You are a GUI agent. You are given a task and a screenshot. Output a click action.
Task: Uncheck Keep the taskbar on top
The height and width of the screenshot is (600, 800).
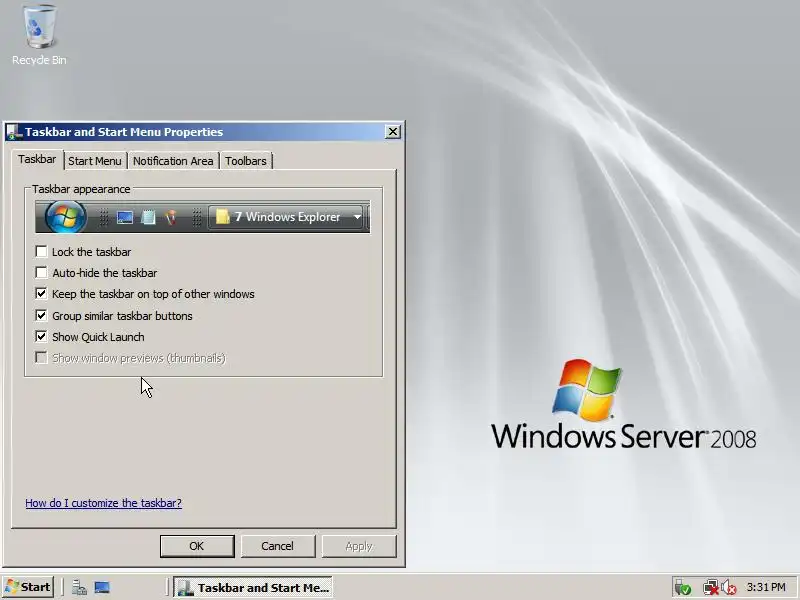[41, 294]
